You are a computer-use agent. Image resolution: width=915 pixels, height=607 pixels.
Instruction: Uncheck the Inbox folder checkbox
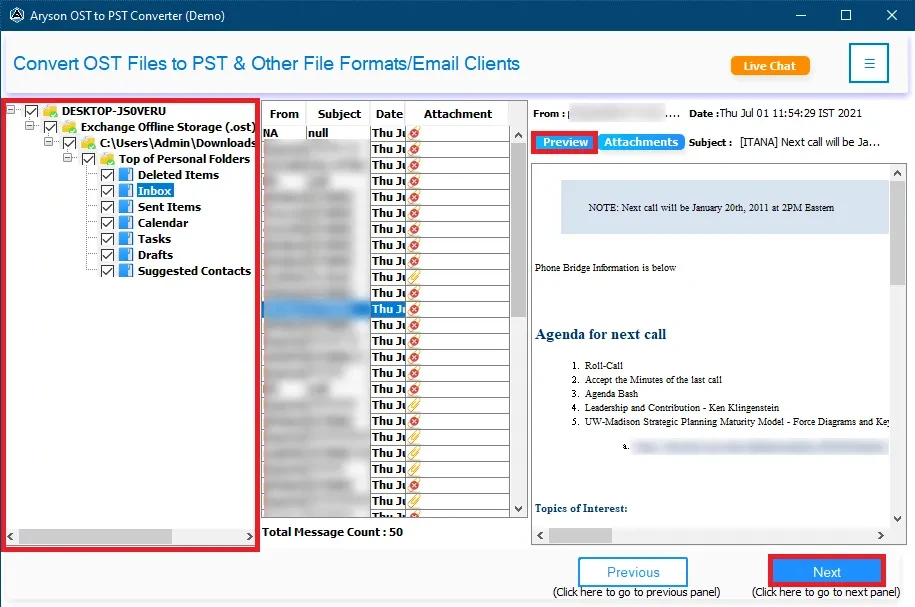click(x=108, y=191)
